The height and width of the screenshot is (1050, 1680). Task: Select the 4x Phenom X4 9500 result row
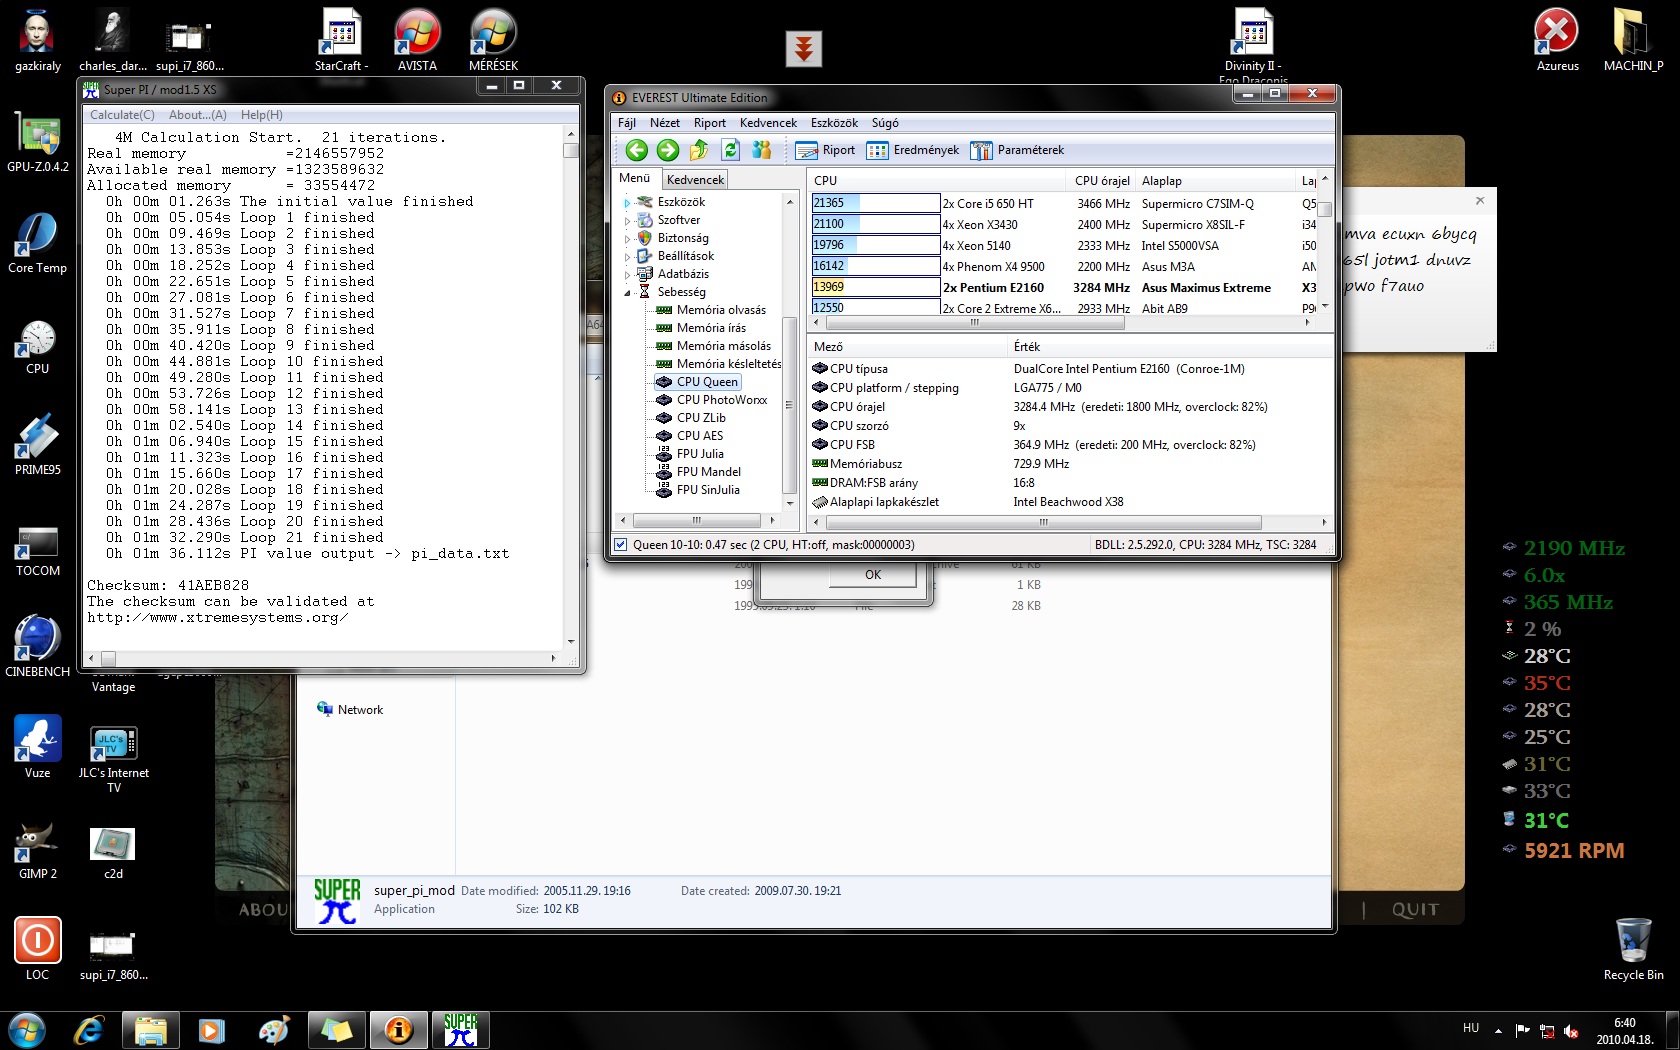pos(1064,266)
